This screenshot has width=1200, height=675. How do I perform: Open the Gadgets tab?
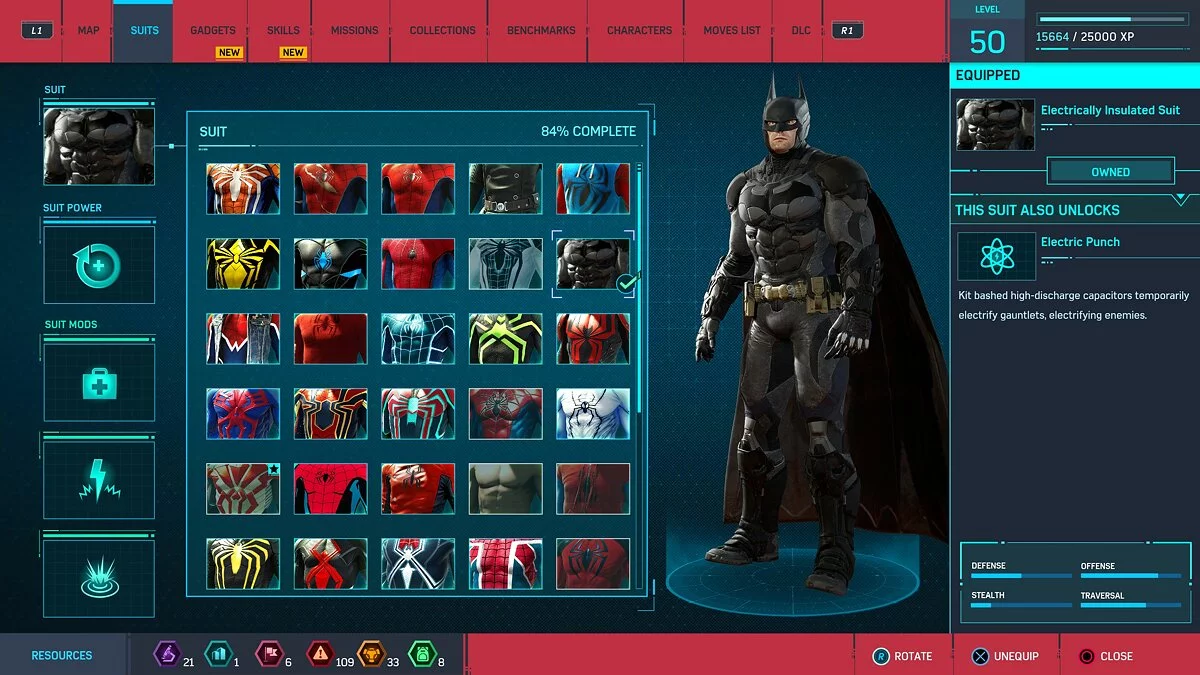tap(213, 30)
